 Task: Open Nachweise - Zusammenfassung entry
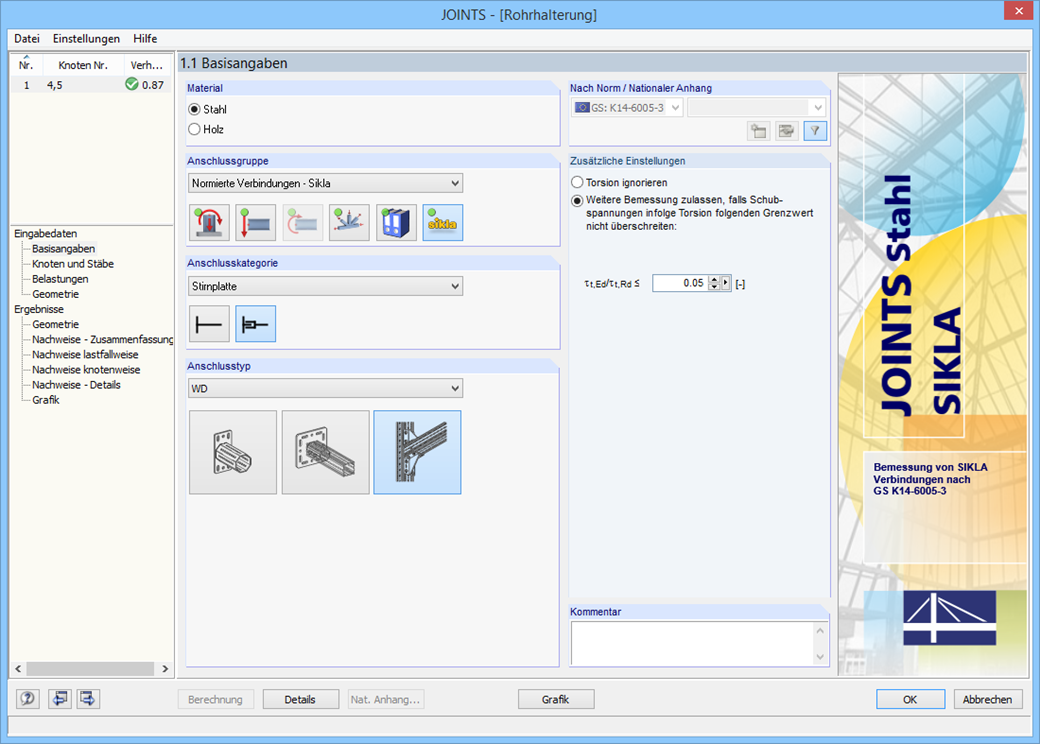coord(102,340)
